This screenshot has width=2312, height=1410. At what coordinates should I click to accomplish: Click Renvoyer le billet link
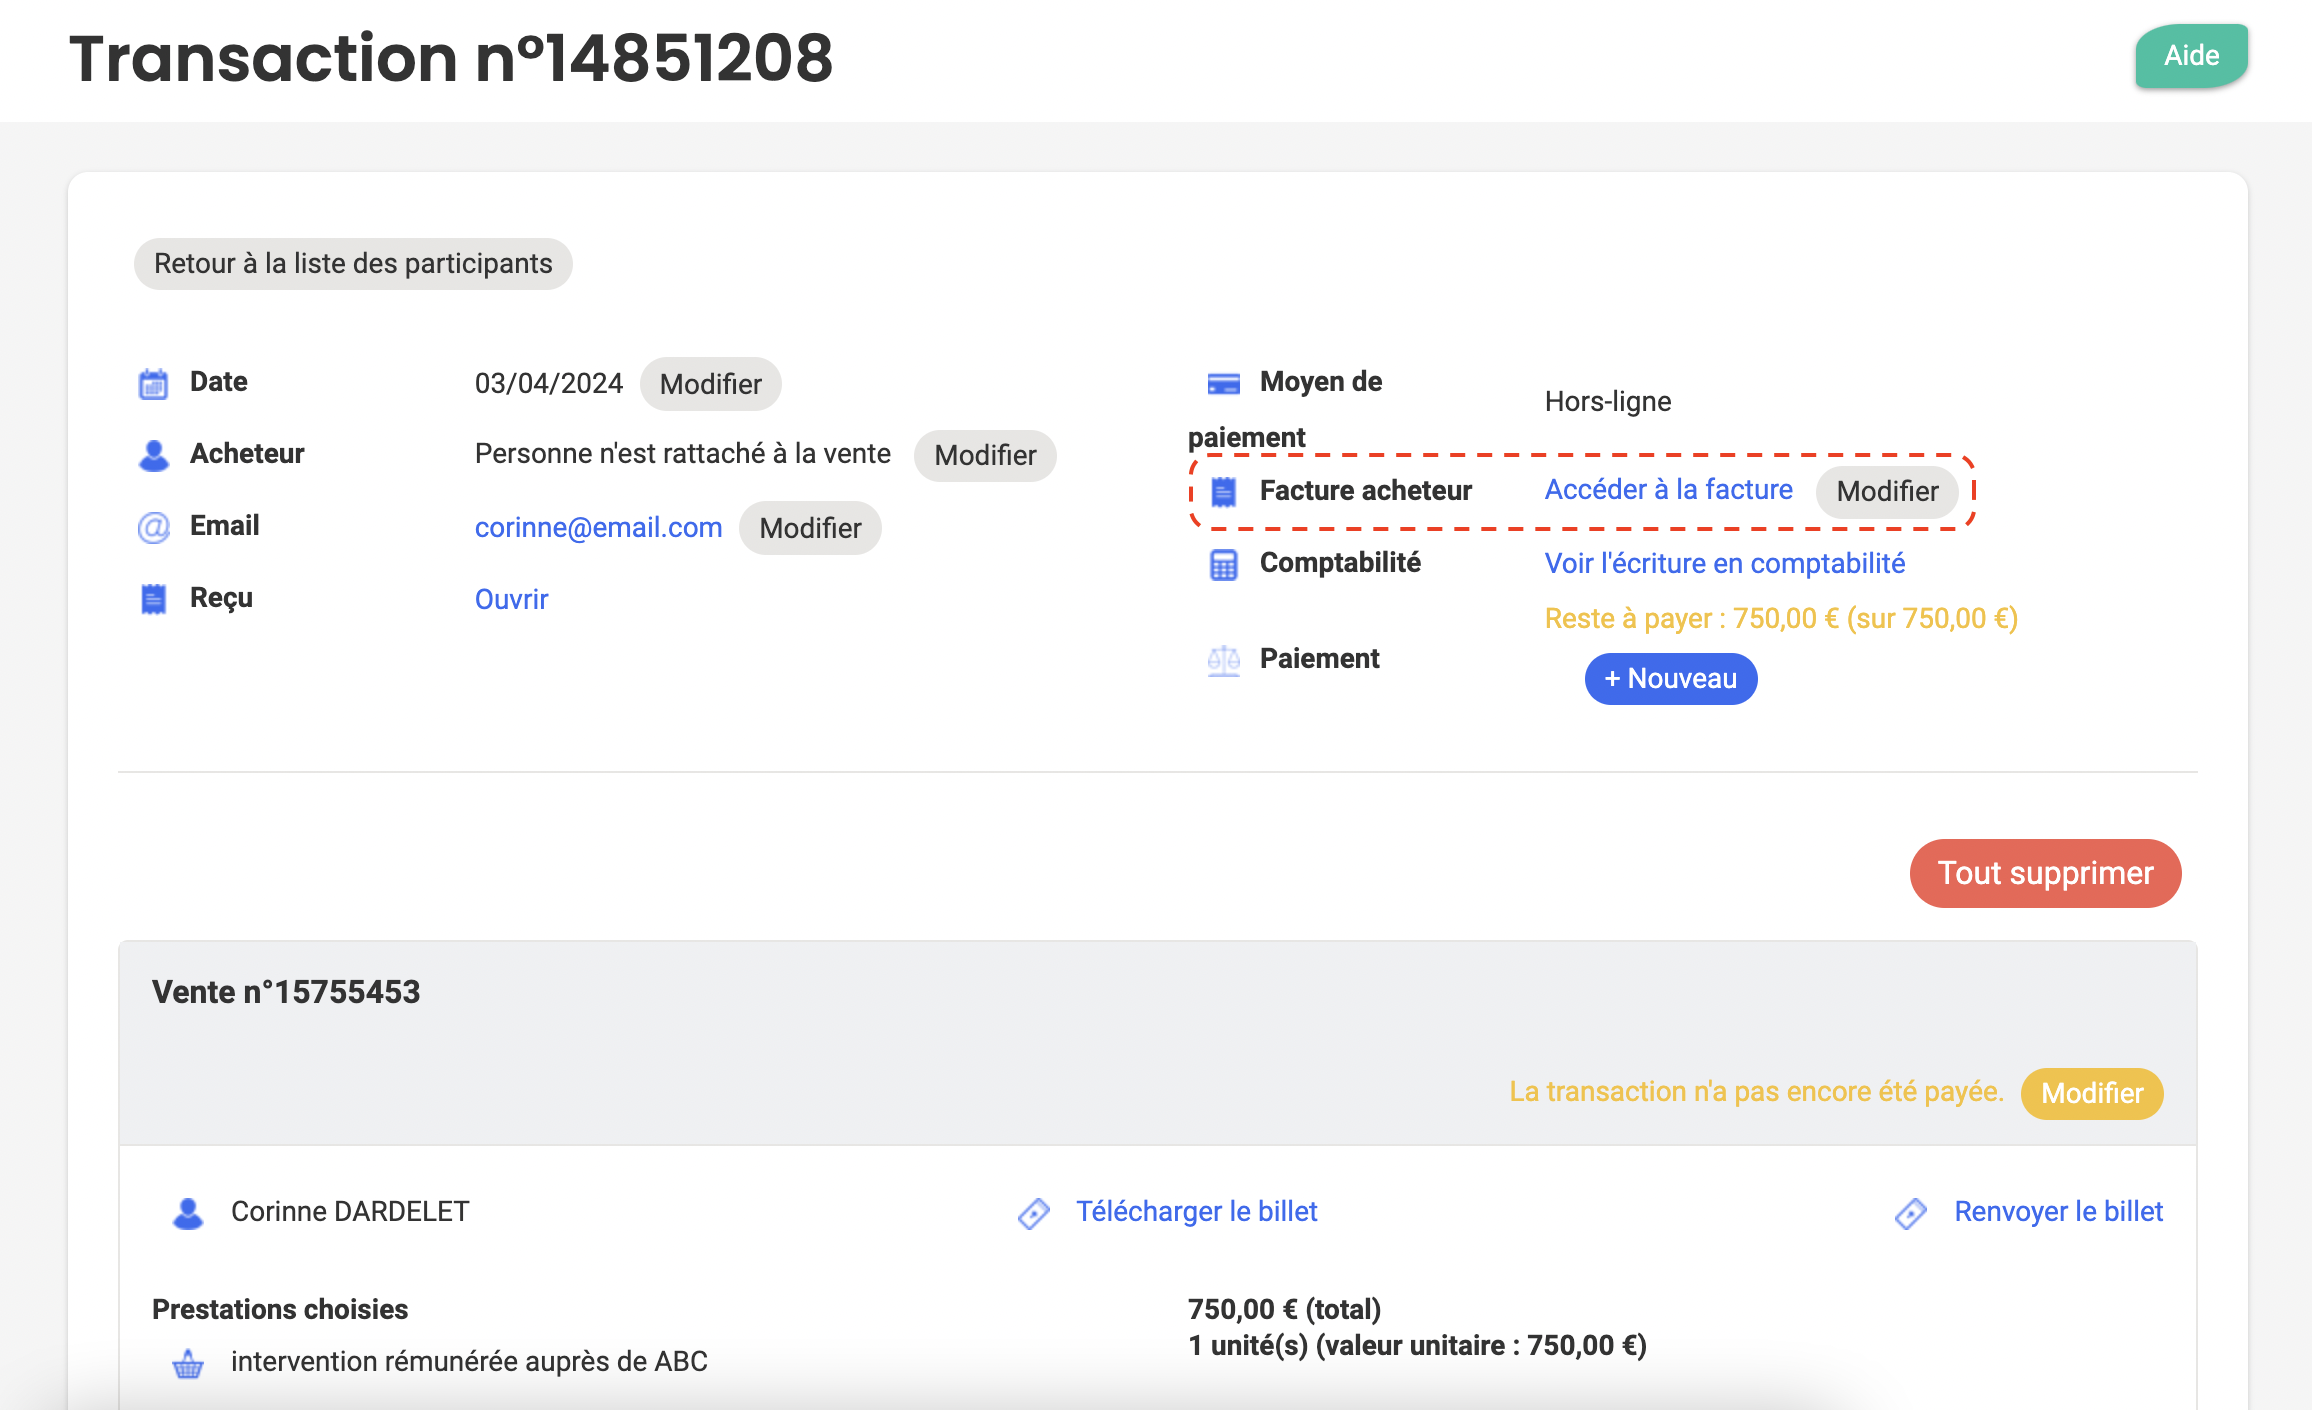pyautogui.click(x=2058, y=1212)
